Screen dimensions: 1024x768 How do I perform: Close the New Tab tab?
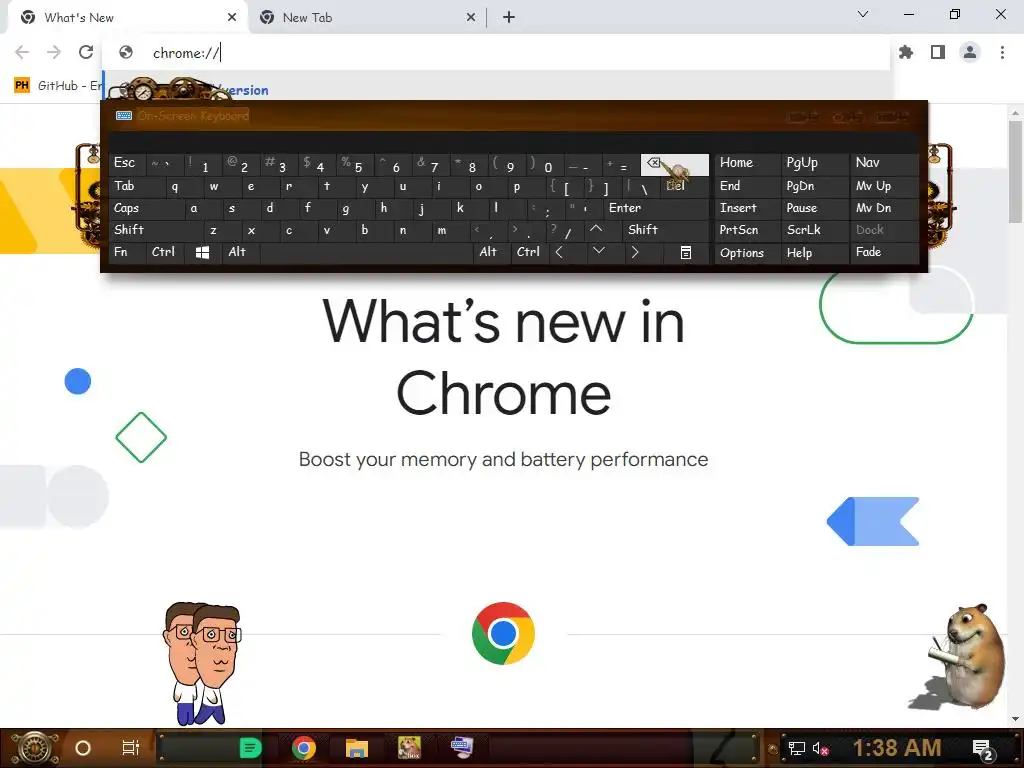click(x=471, y=18)
